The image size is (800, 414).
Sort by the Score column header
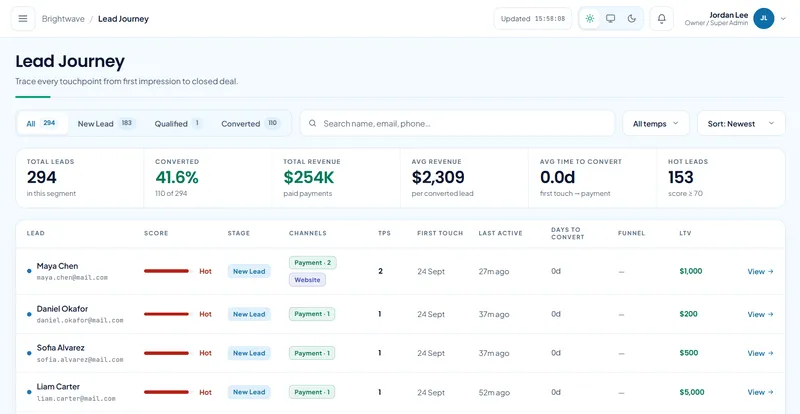(x=156, y=233)
